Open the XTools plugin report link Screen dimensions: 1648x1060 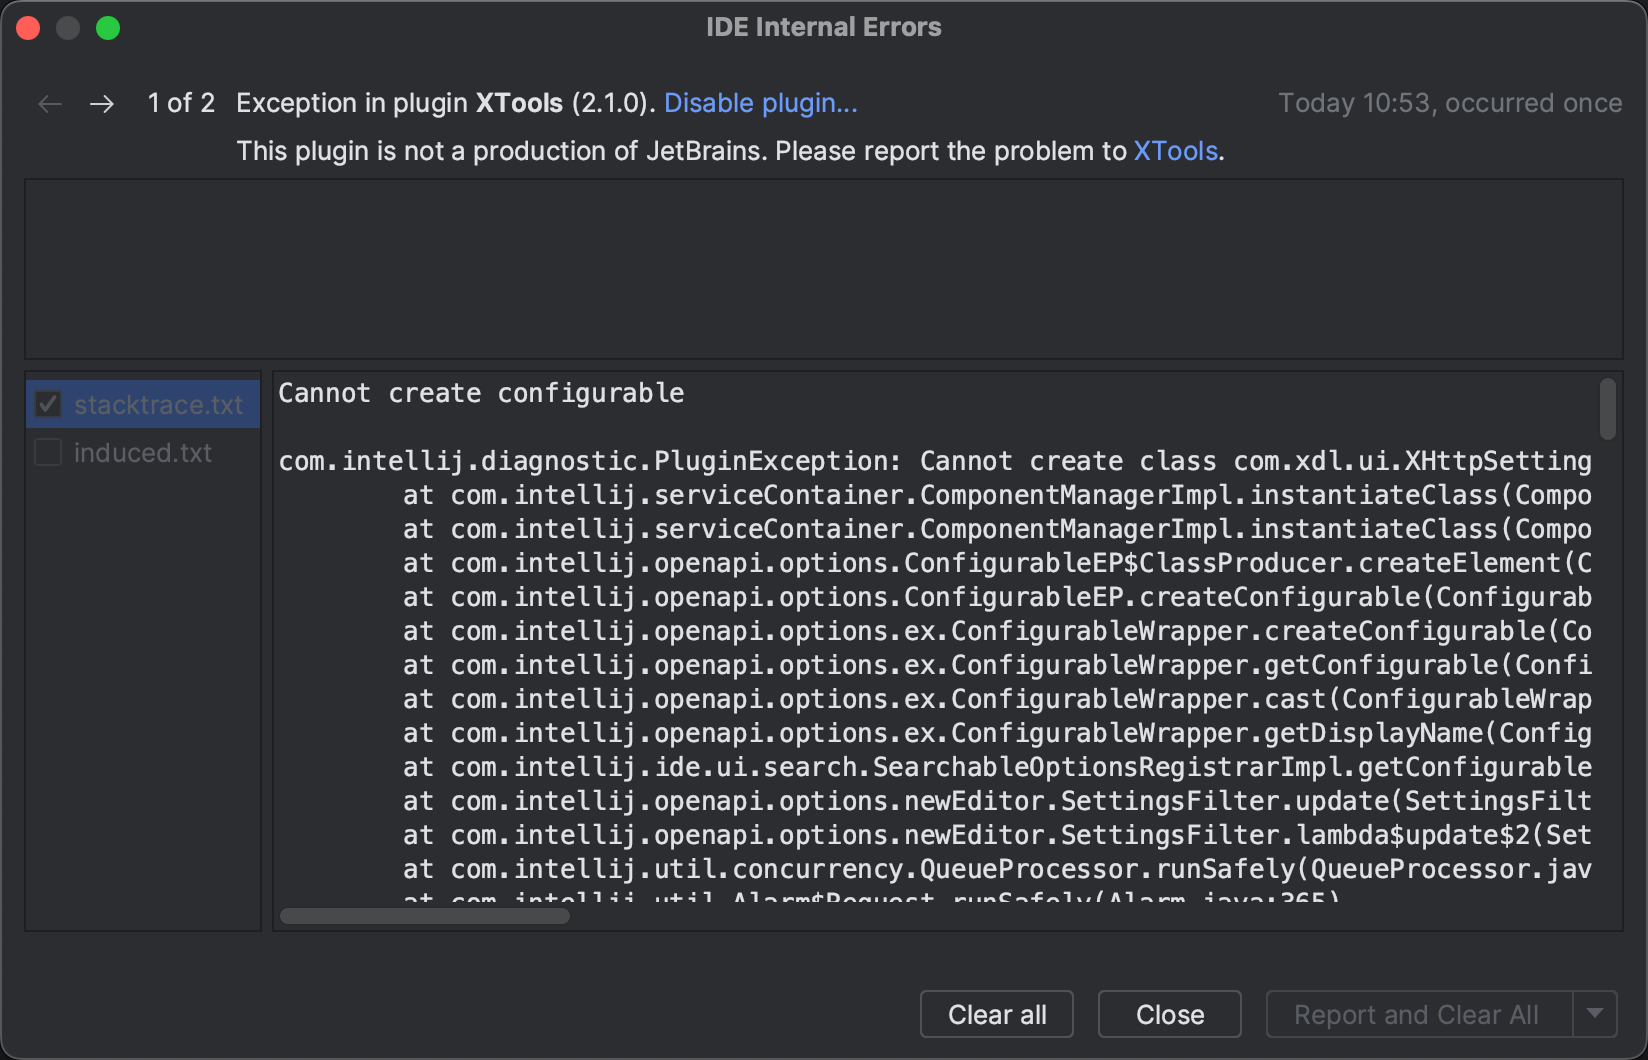pyautogui.click(x=1175, y=151)
